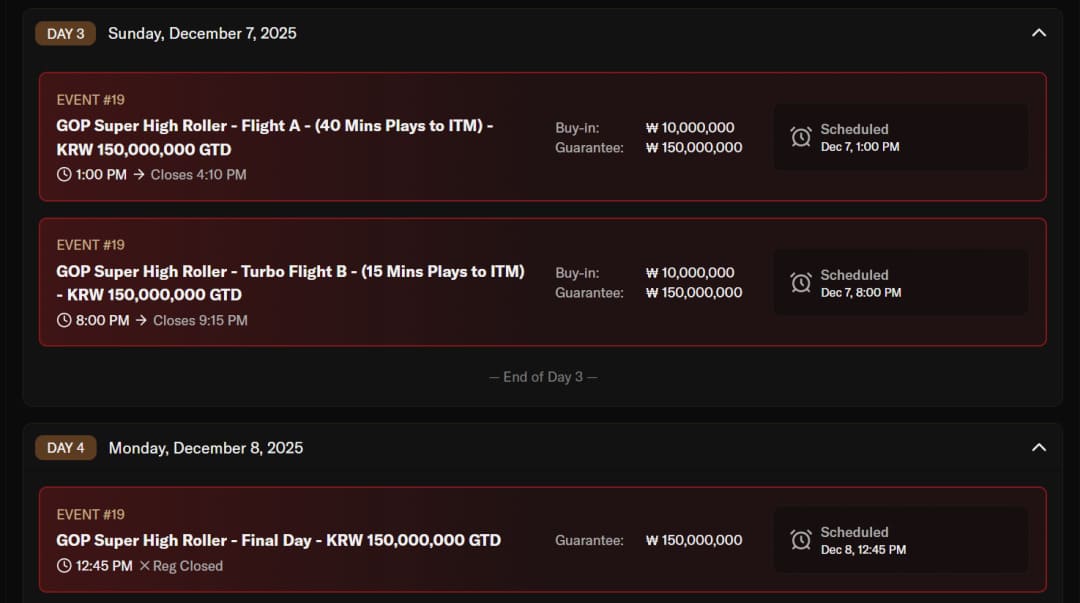Click the Monday, December 8, 2025 header
1080x603 pixels.
(x=206, y=448)
